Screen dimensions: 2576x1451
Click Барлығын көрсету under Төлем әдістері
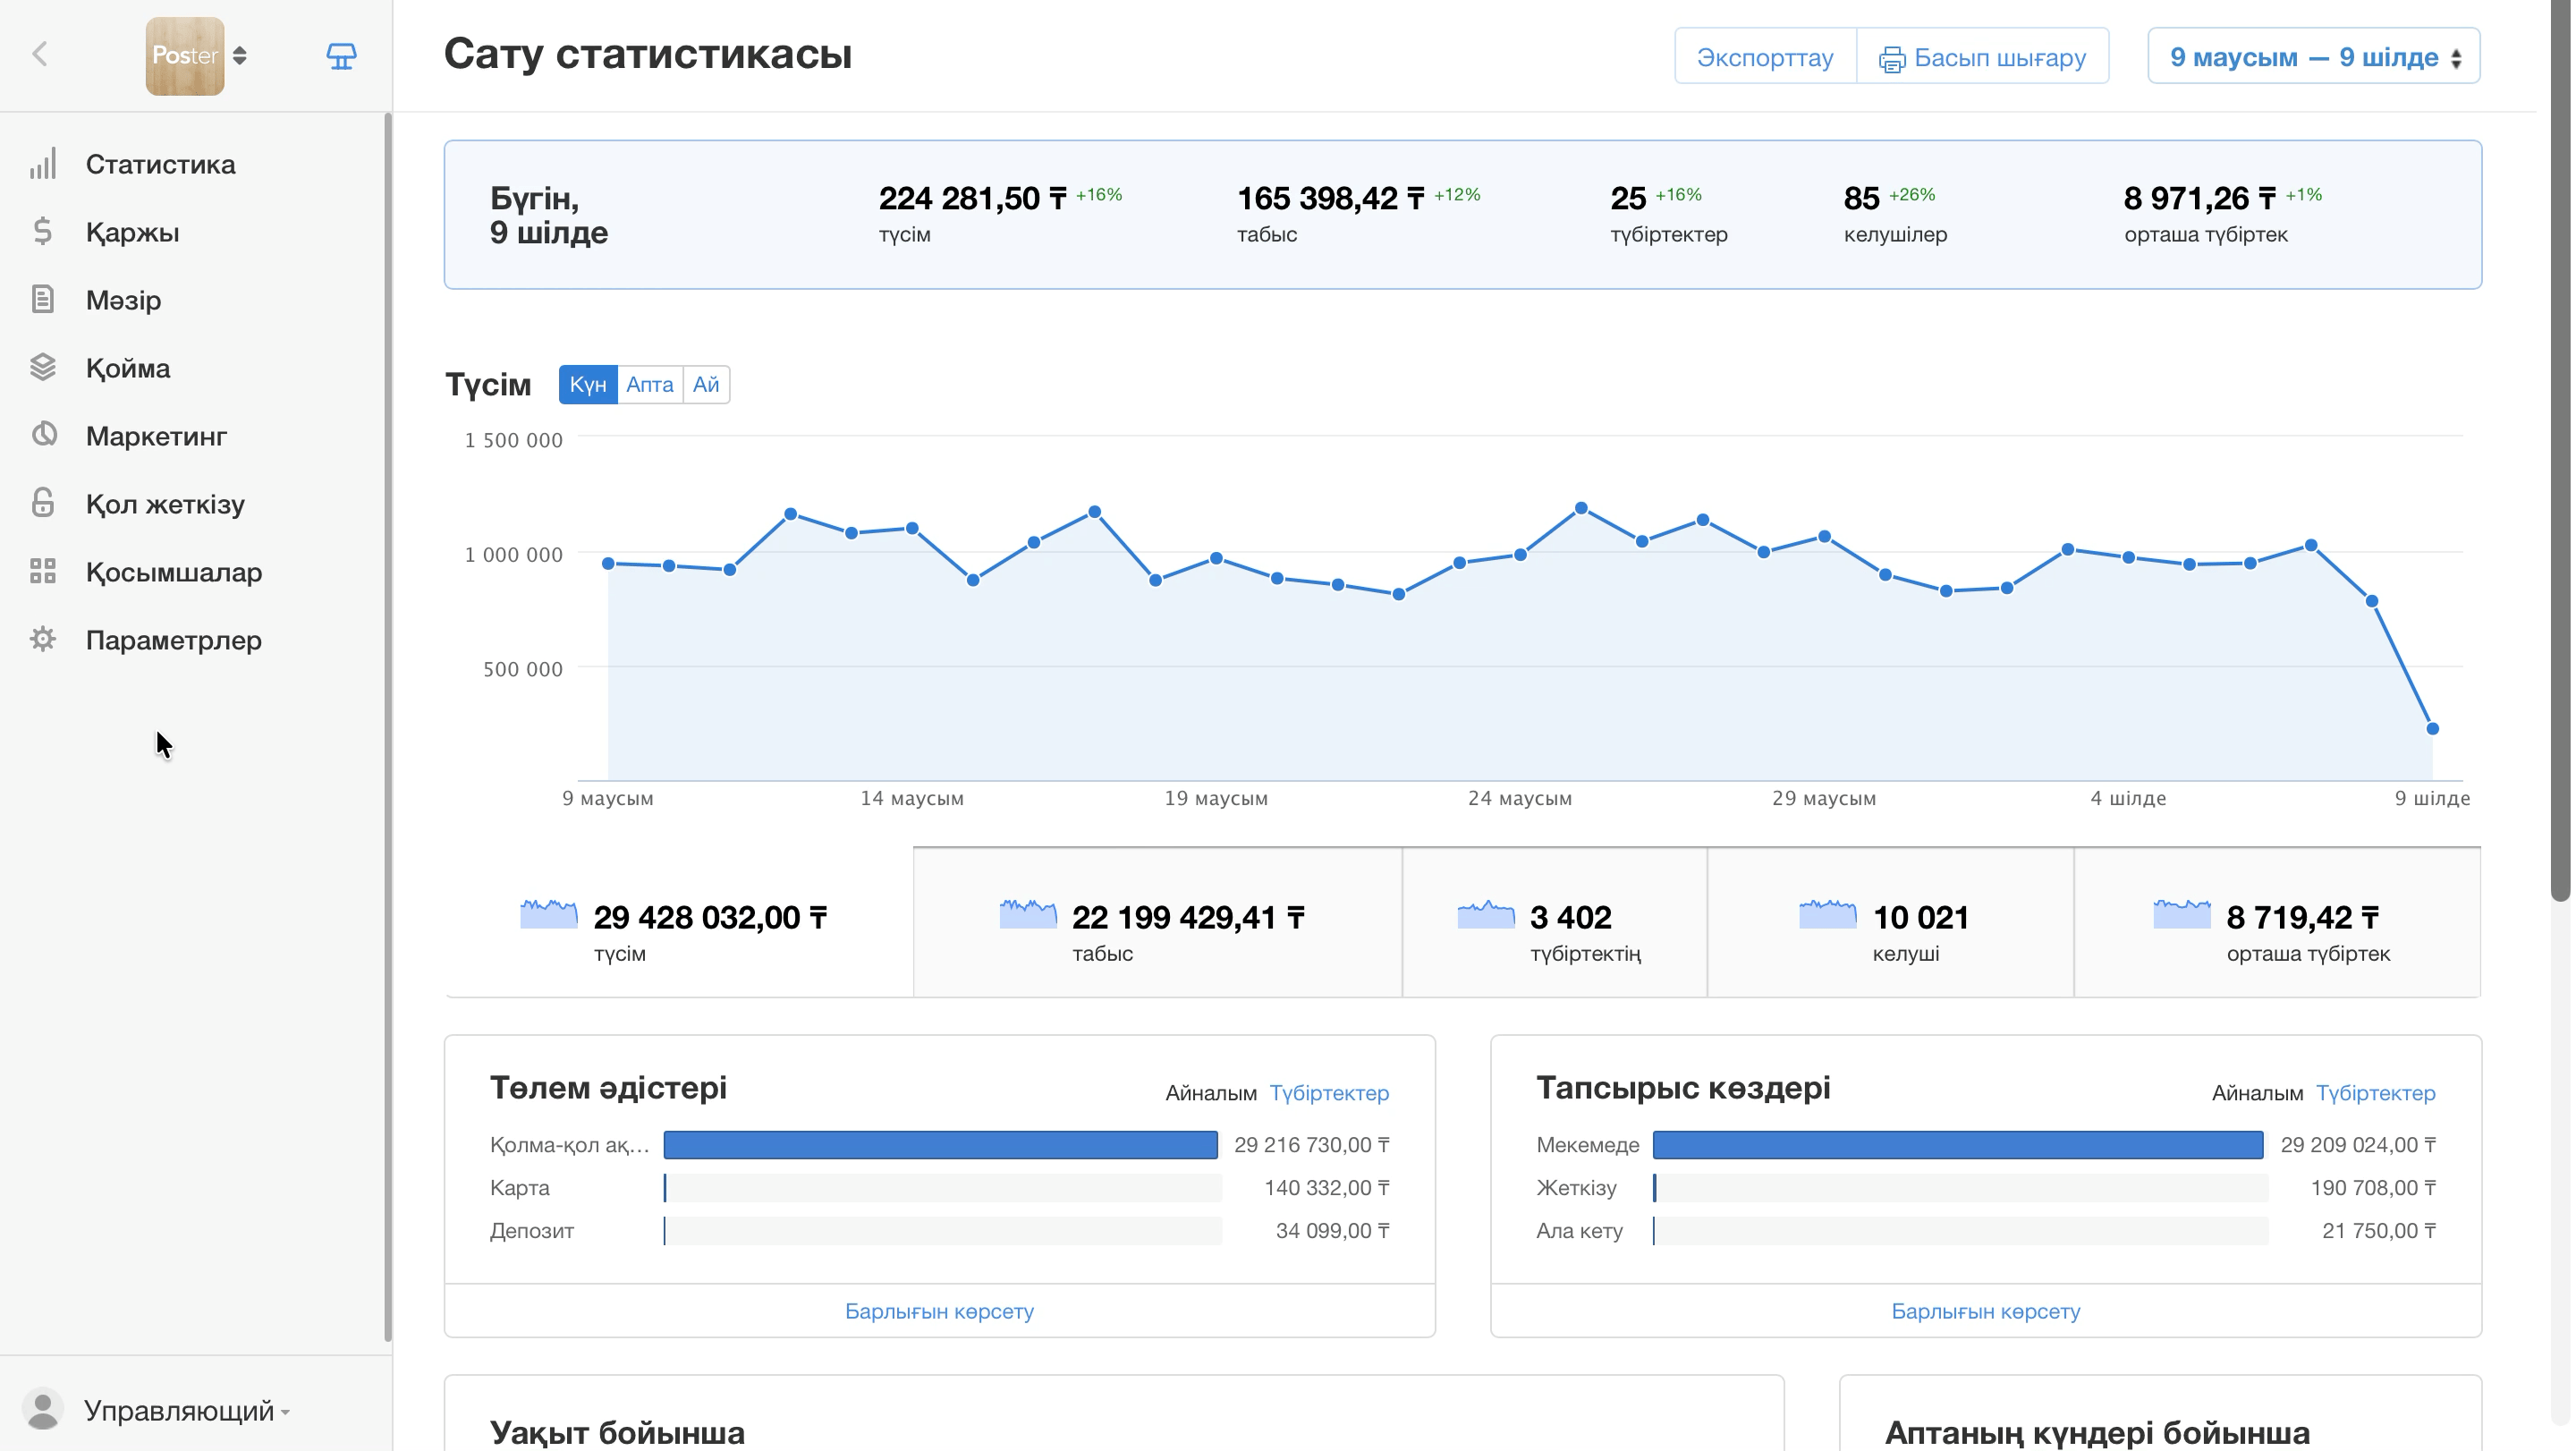click(x=939, y=1311)
